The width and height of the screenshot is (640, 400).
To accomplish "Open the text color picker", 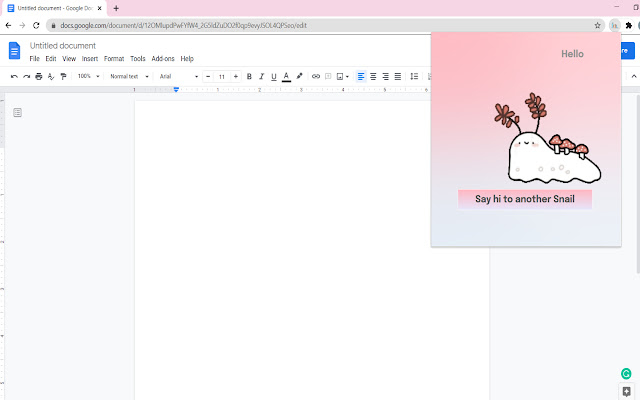I will [287, 76].
